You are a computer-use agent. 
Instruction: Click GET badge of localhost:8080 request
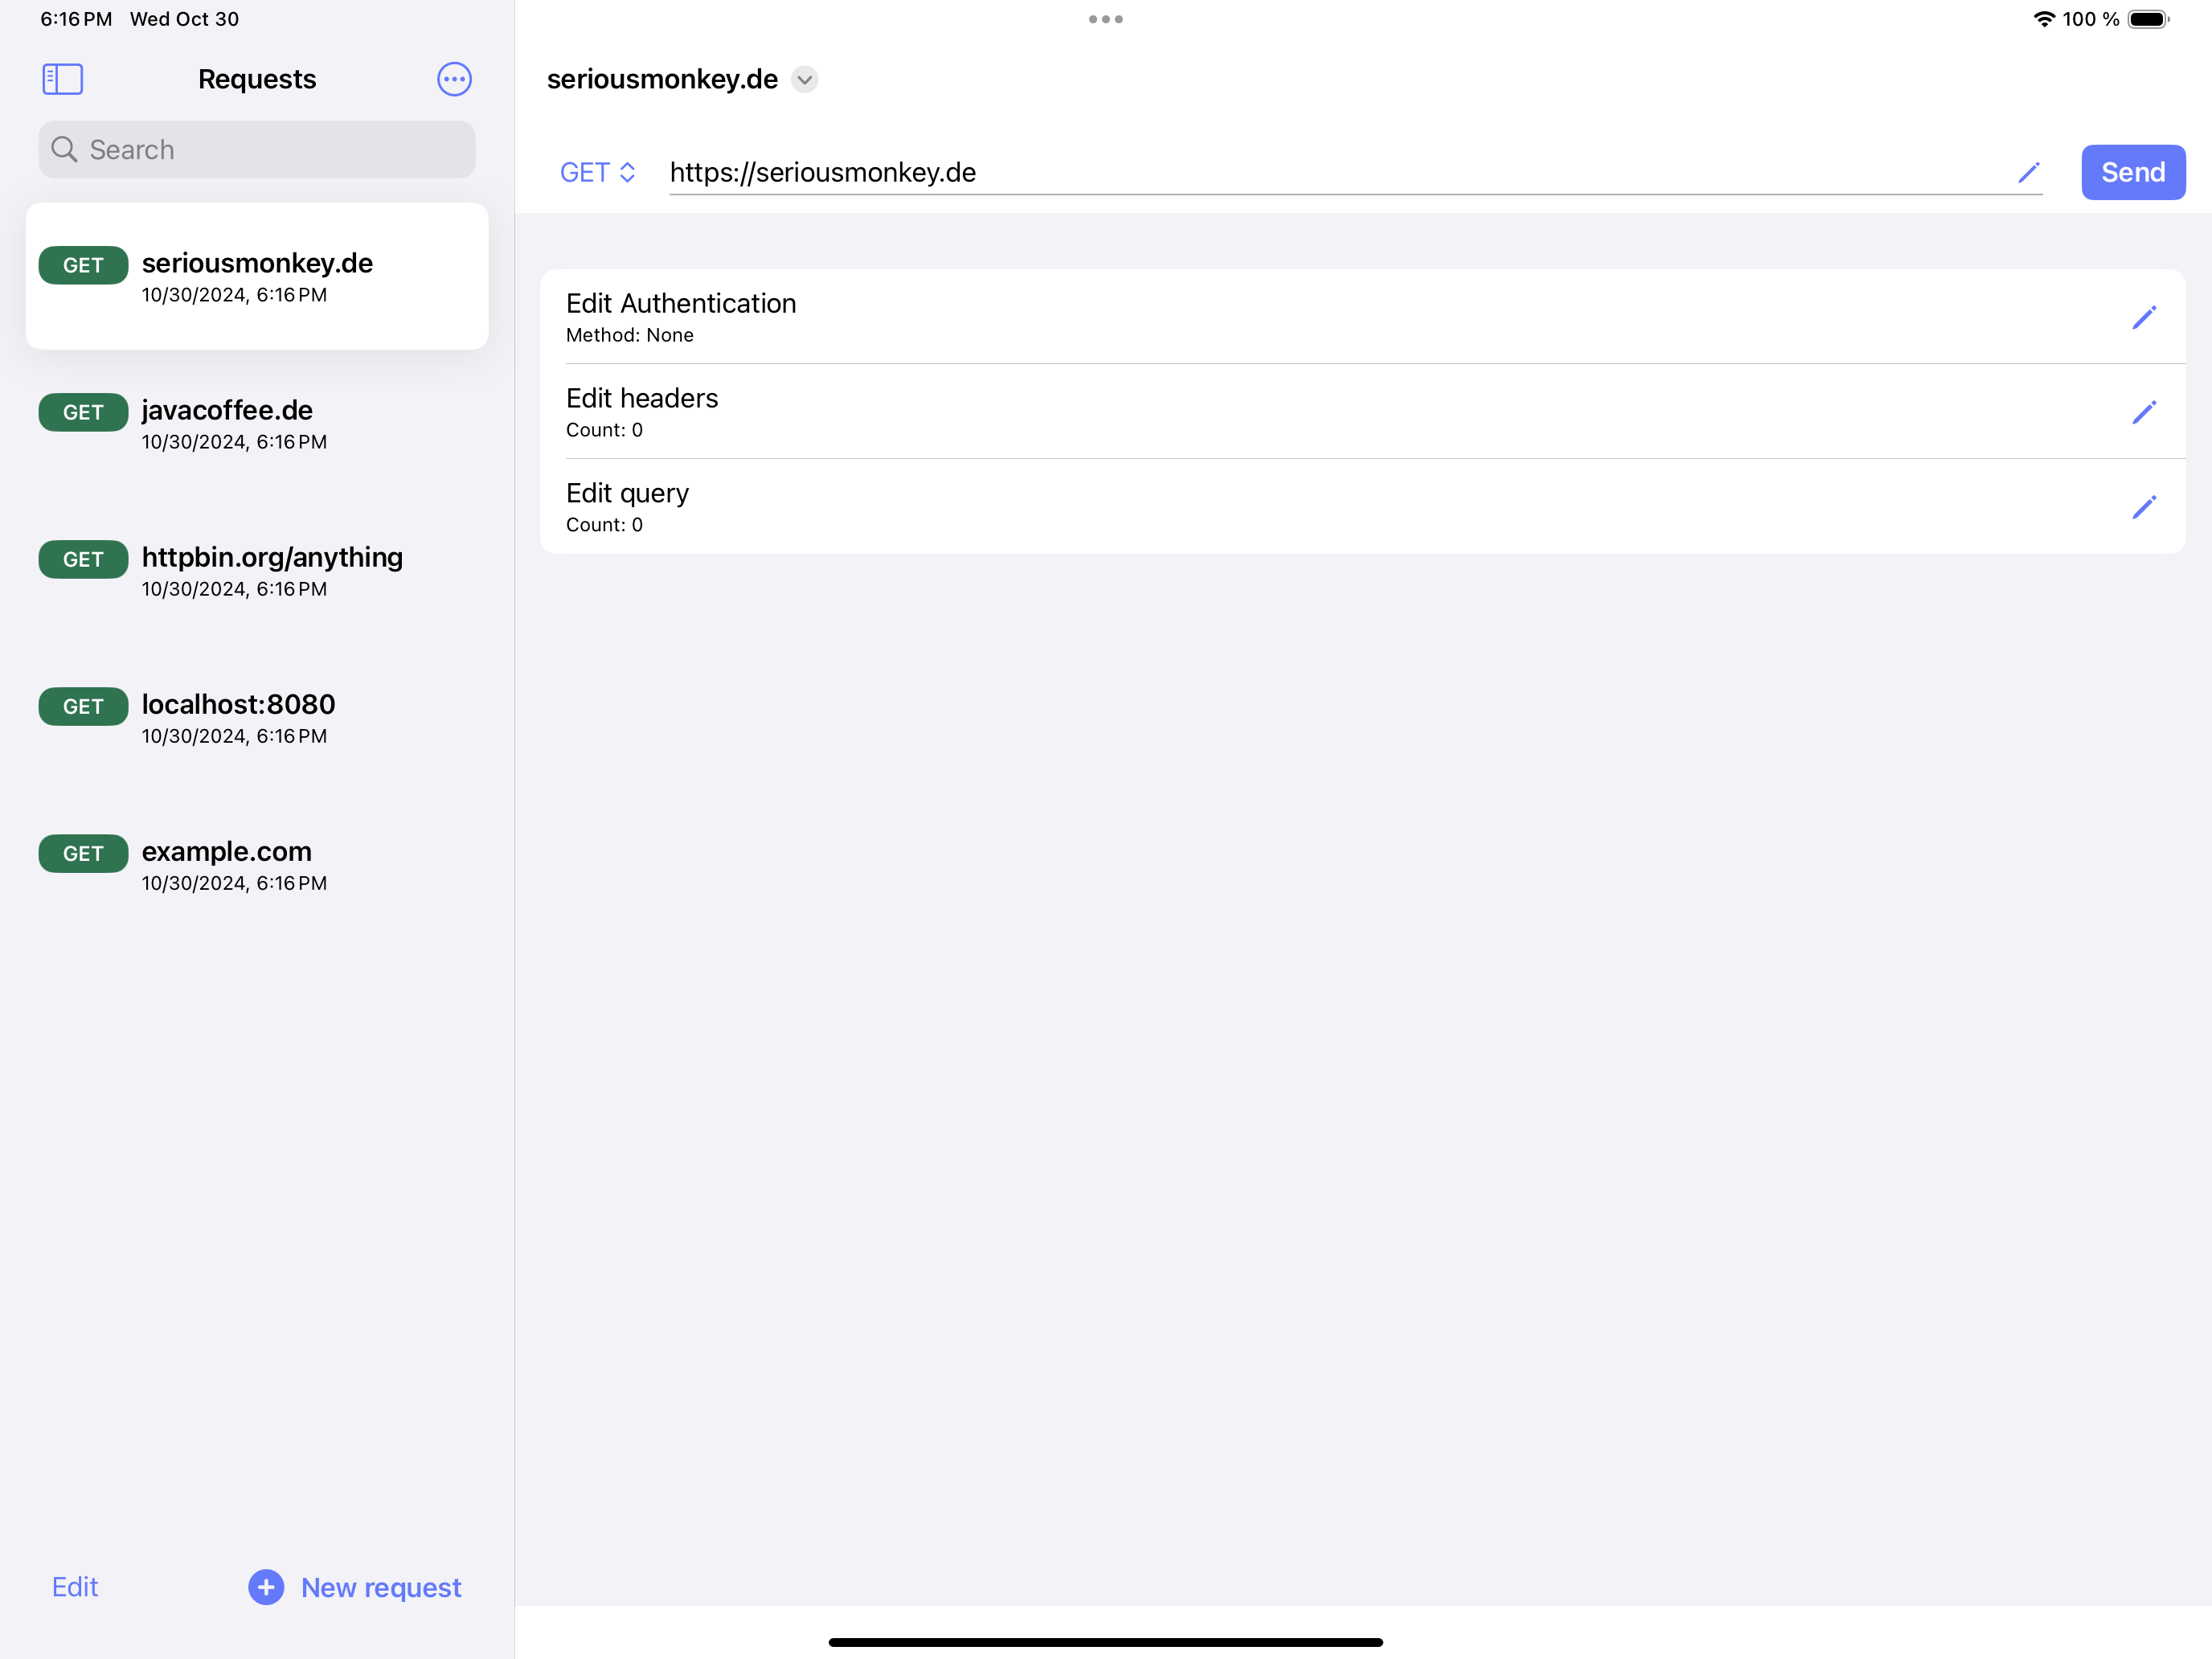pos(83,706)
